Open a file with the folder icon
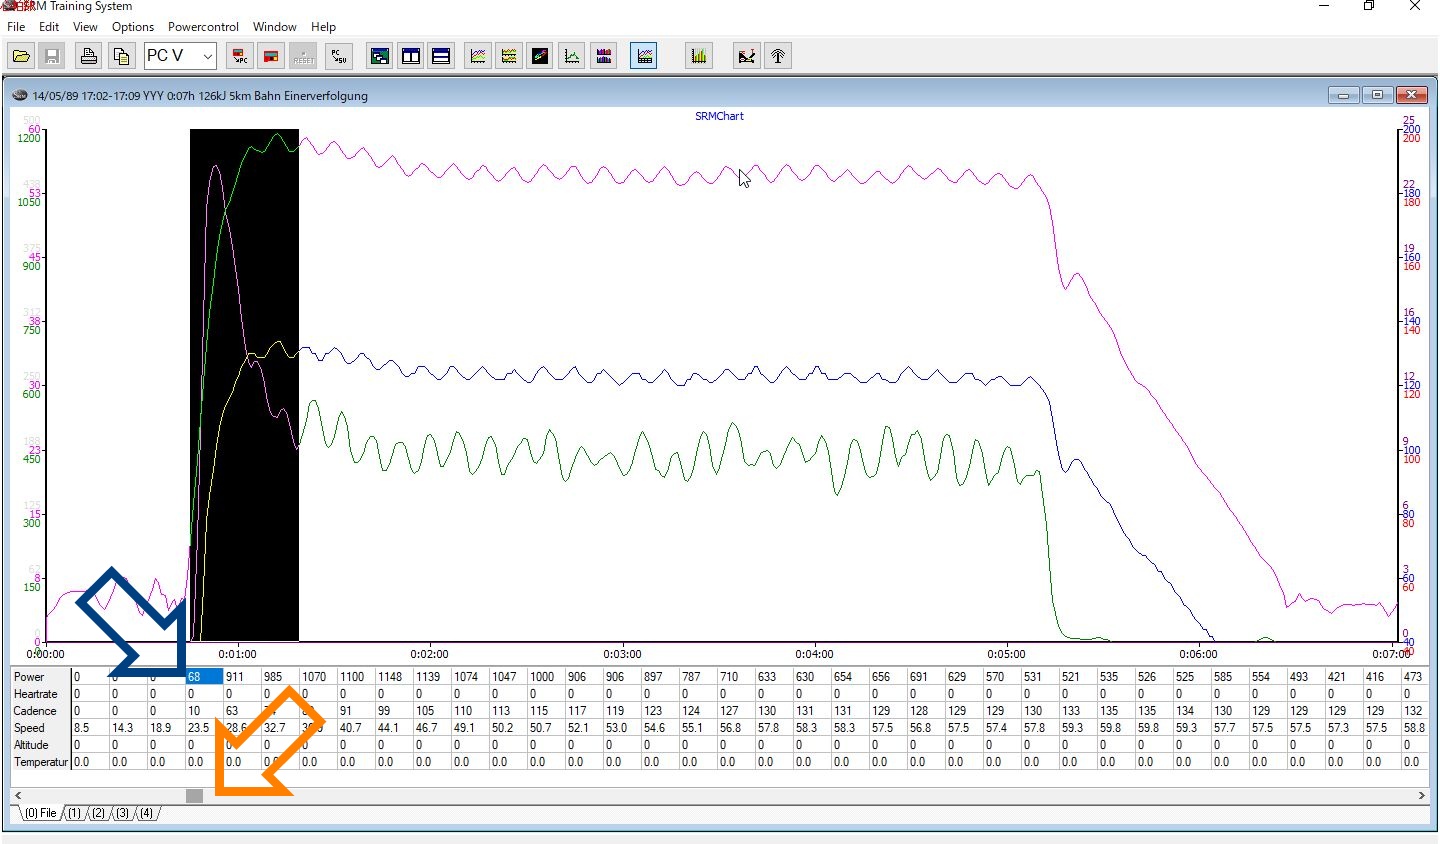Screen dimensions: 1440x844 (x=21, y=56)
